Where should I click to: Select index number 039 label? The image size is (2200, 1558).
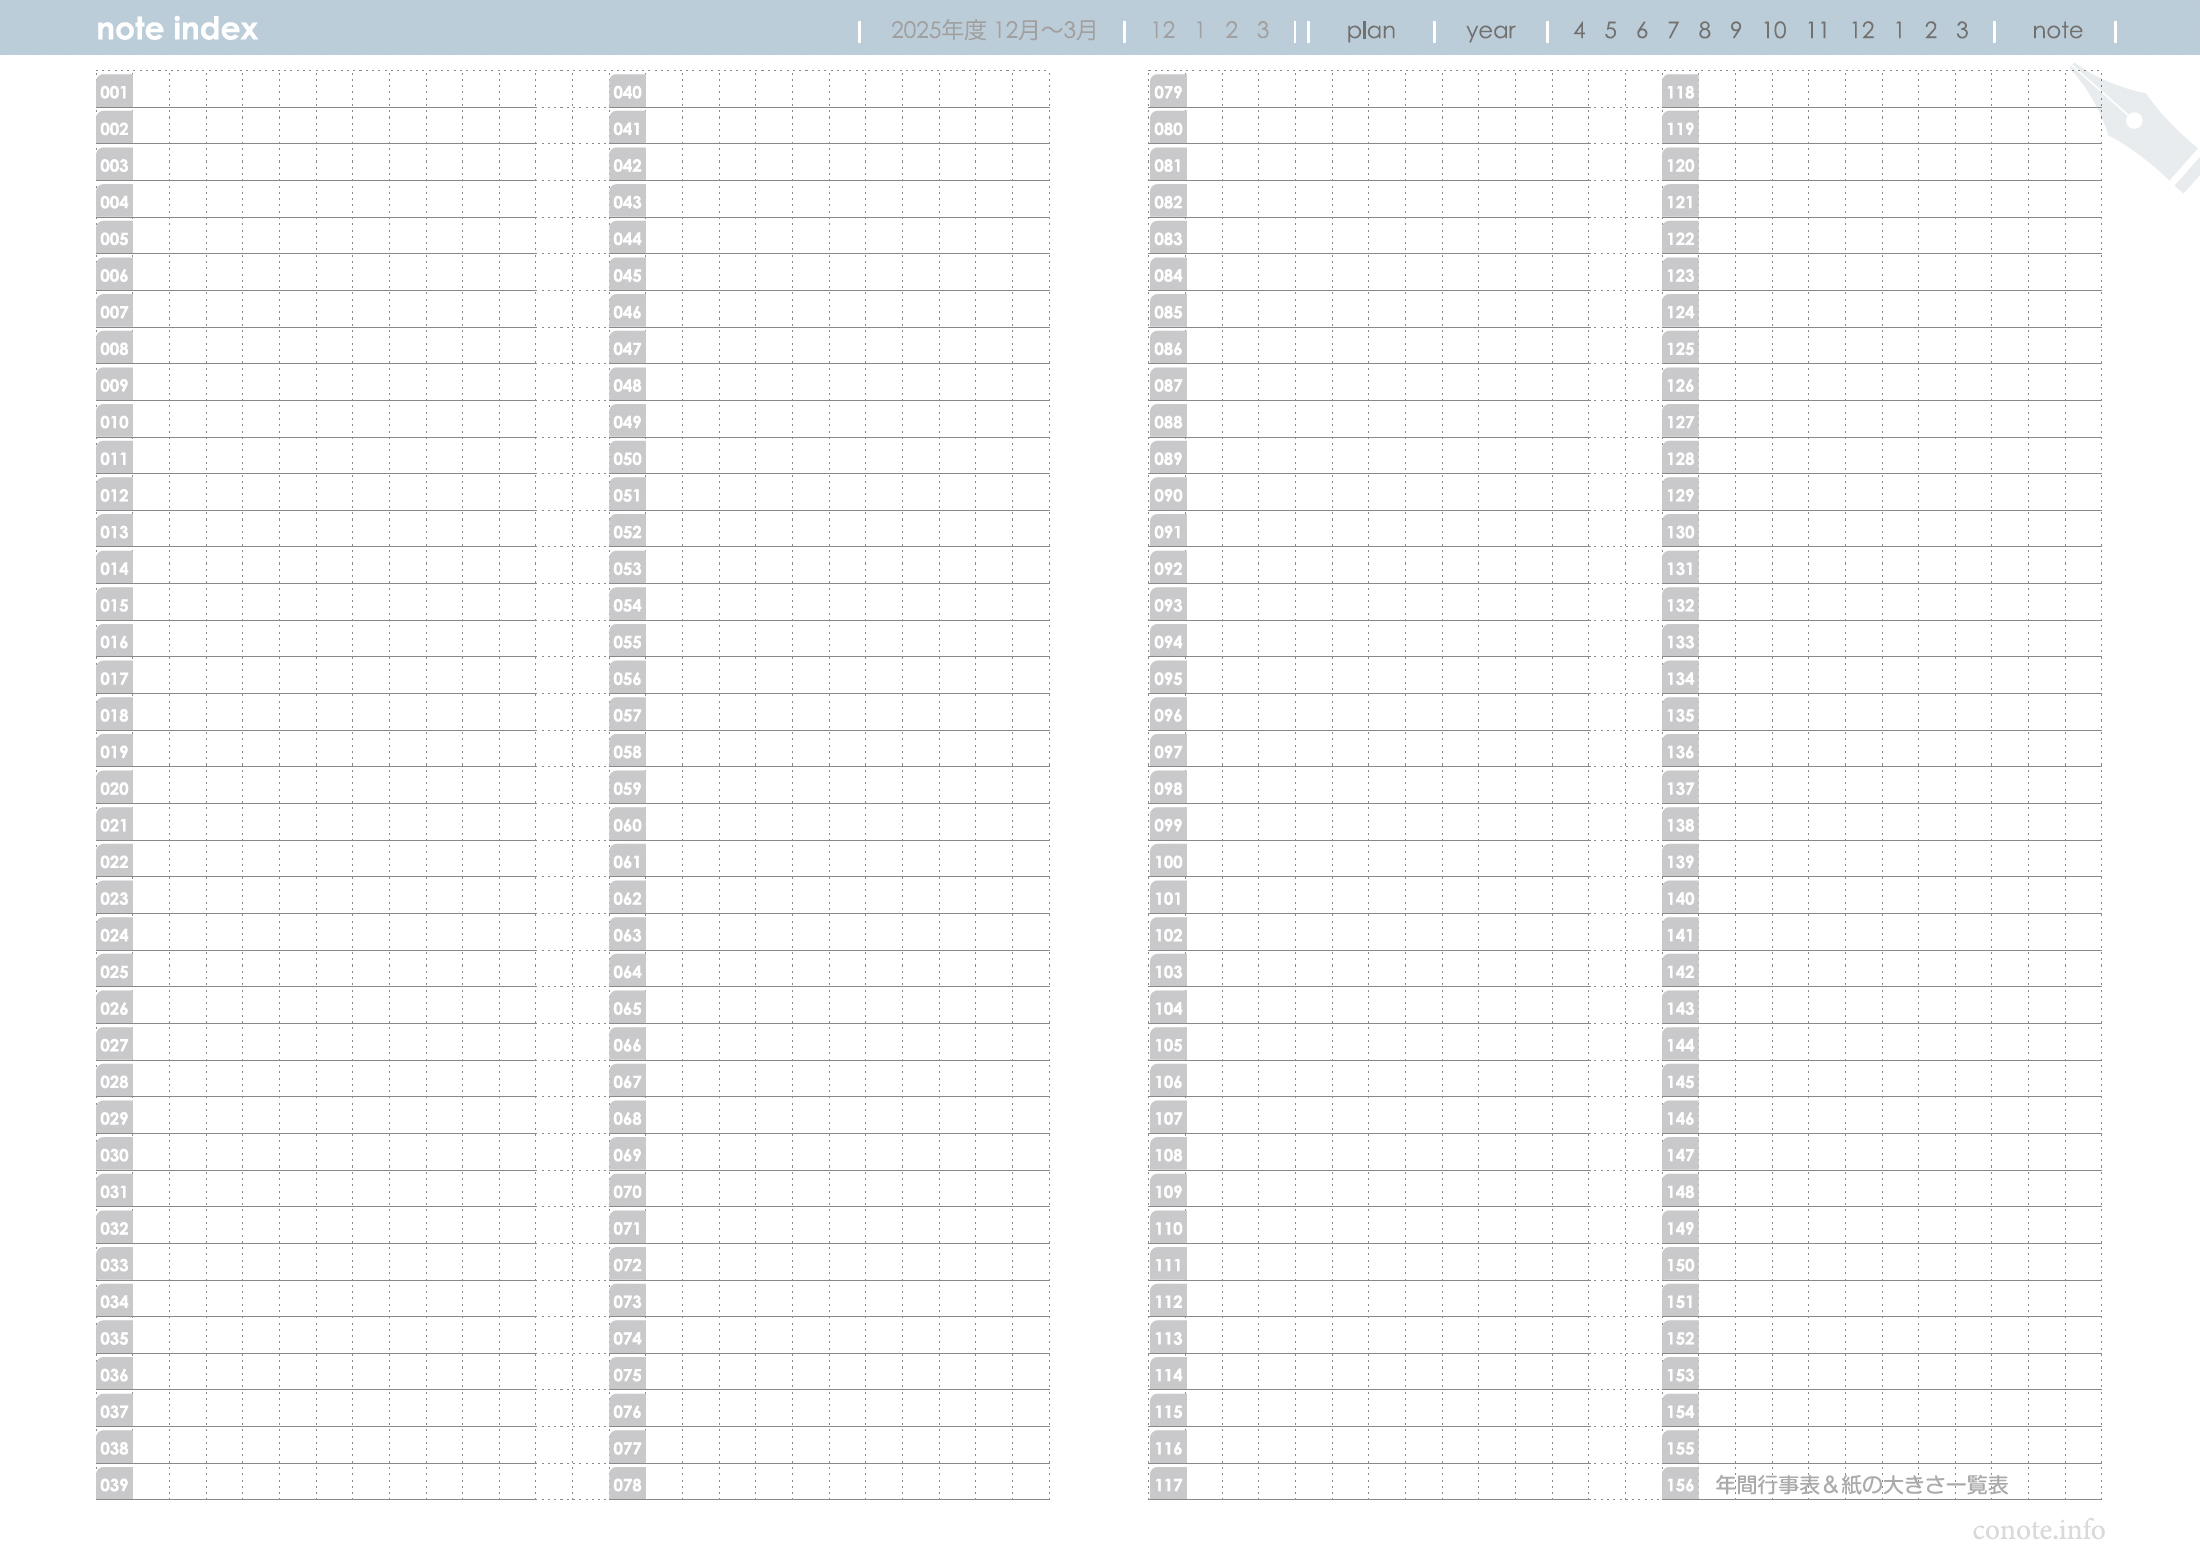[114, 1484]
